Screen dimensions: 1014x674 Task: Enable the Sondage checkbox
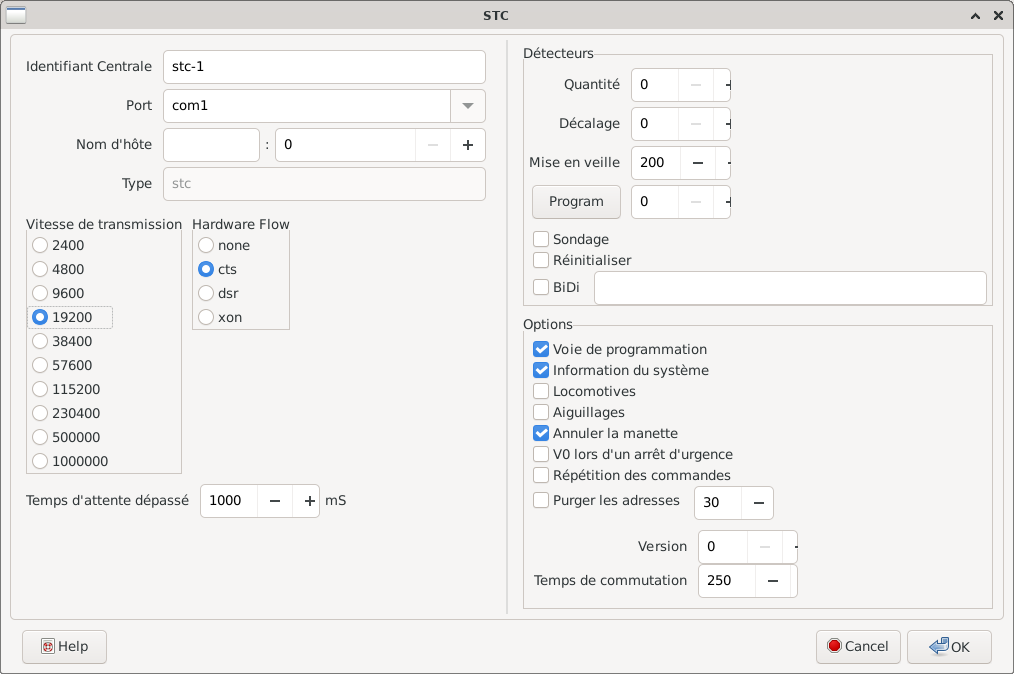click(x=541, y=240)
